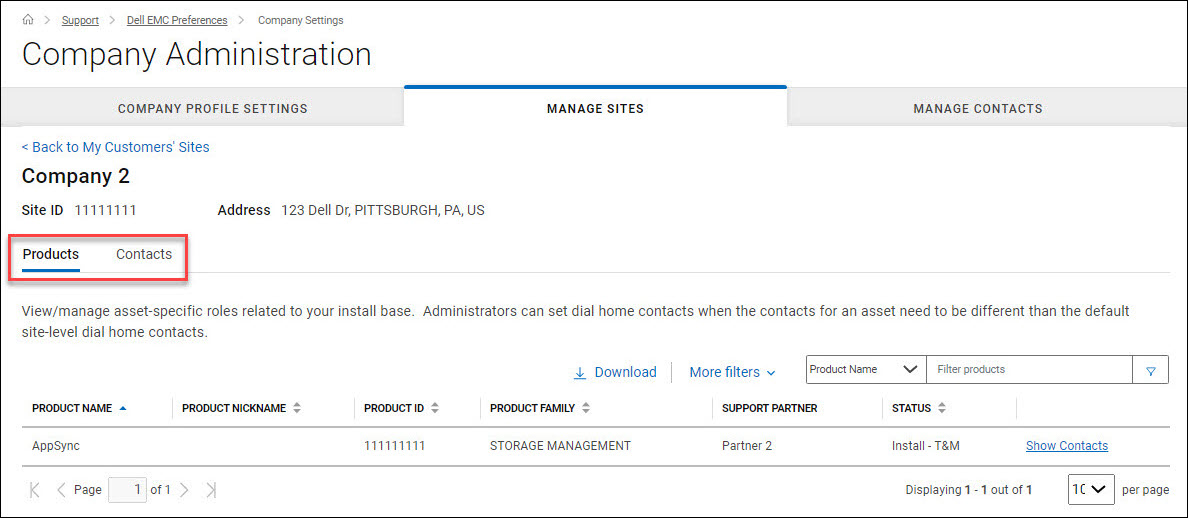Click the funnel filter icon
The height and width of the screenshot is (518, 1188).
point(1150,371)
